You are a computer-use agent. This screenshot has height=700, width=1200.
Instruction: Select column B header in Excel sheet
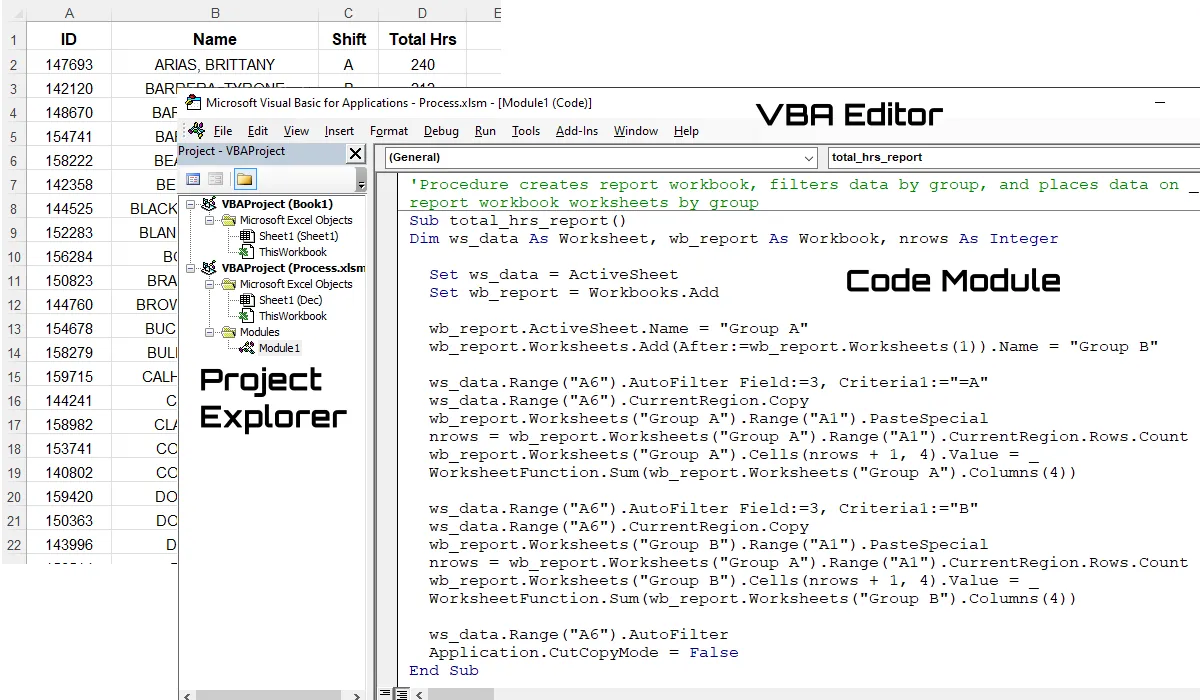coord(215,13)
